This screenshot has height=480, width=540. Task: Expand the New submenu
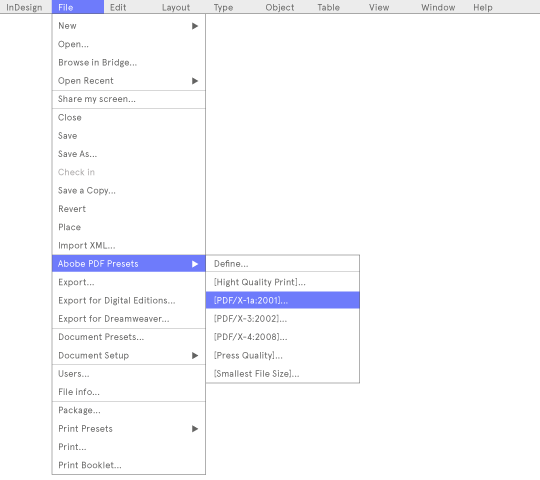129,26
